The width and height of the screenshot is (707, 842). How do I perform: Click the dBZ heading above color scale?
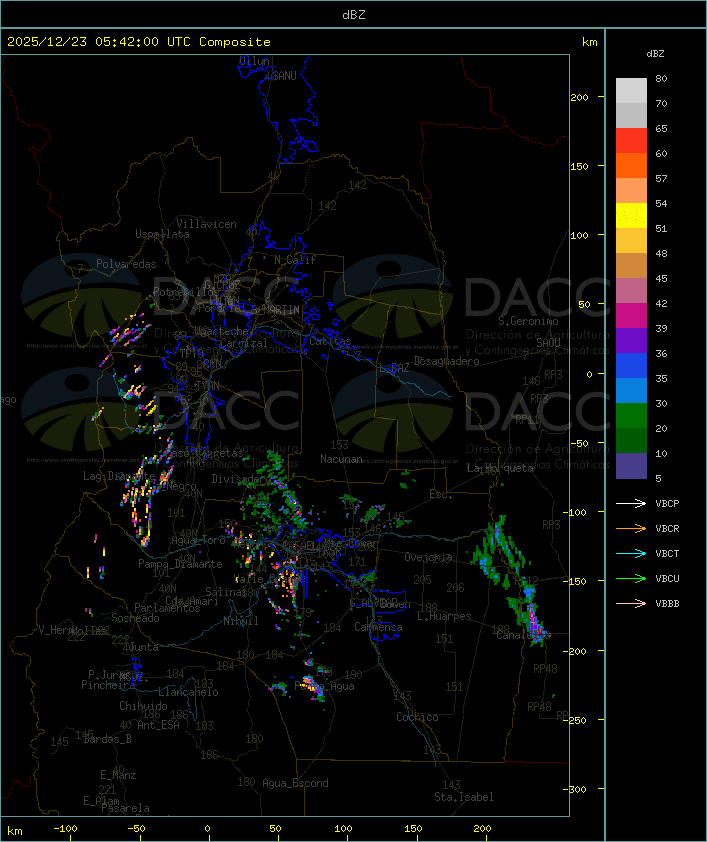click(655, 54)
